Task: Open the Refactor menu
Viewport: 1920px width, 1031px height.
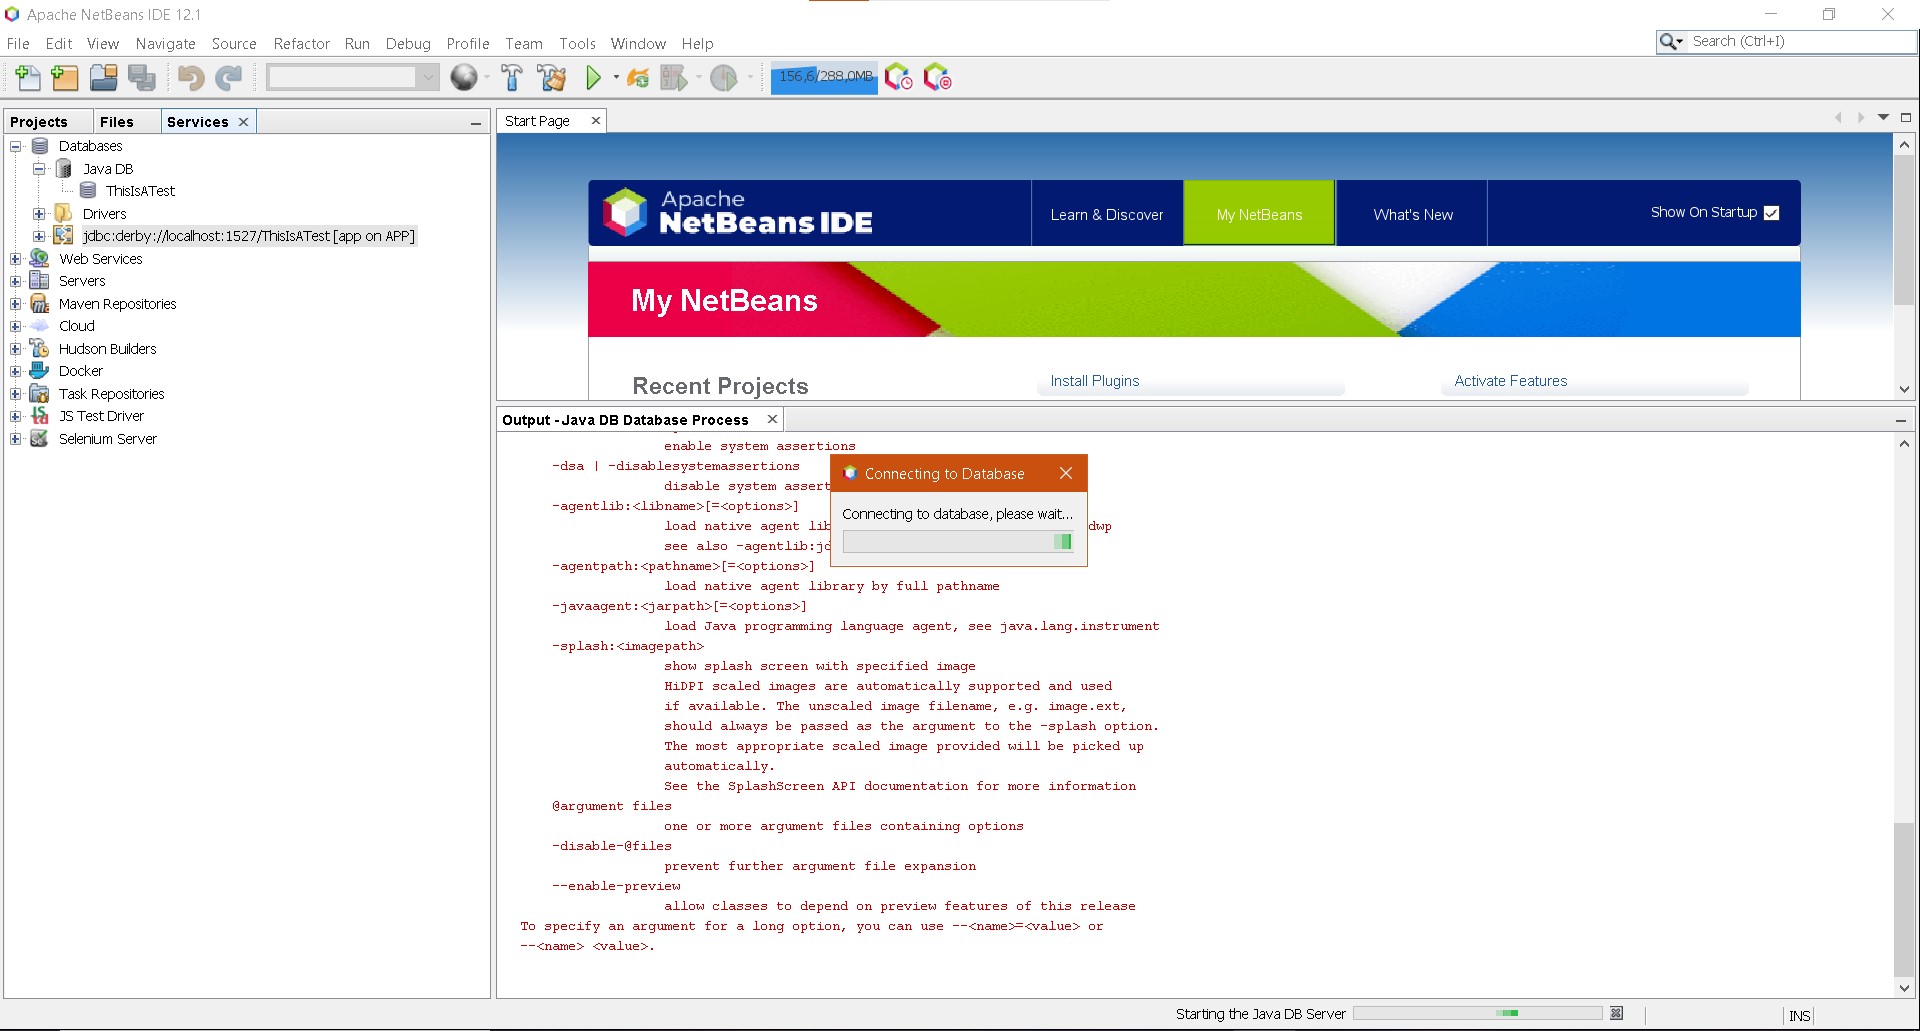Action: pos(301,44)
